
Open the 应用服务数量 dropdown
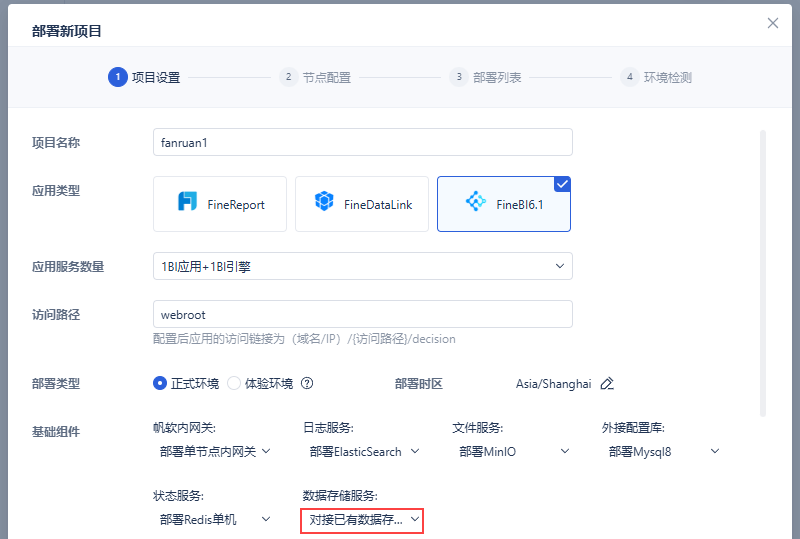coord(363,266)
